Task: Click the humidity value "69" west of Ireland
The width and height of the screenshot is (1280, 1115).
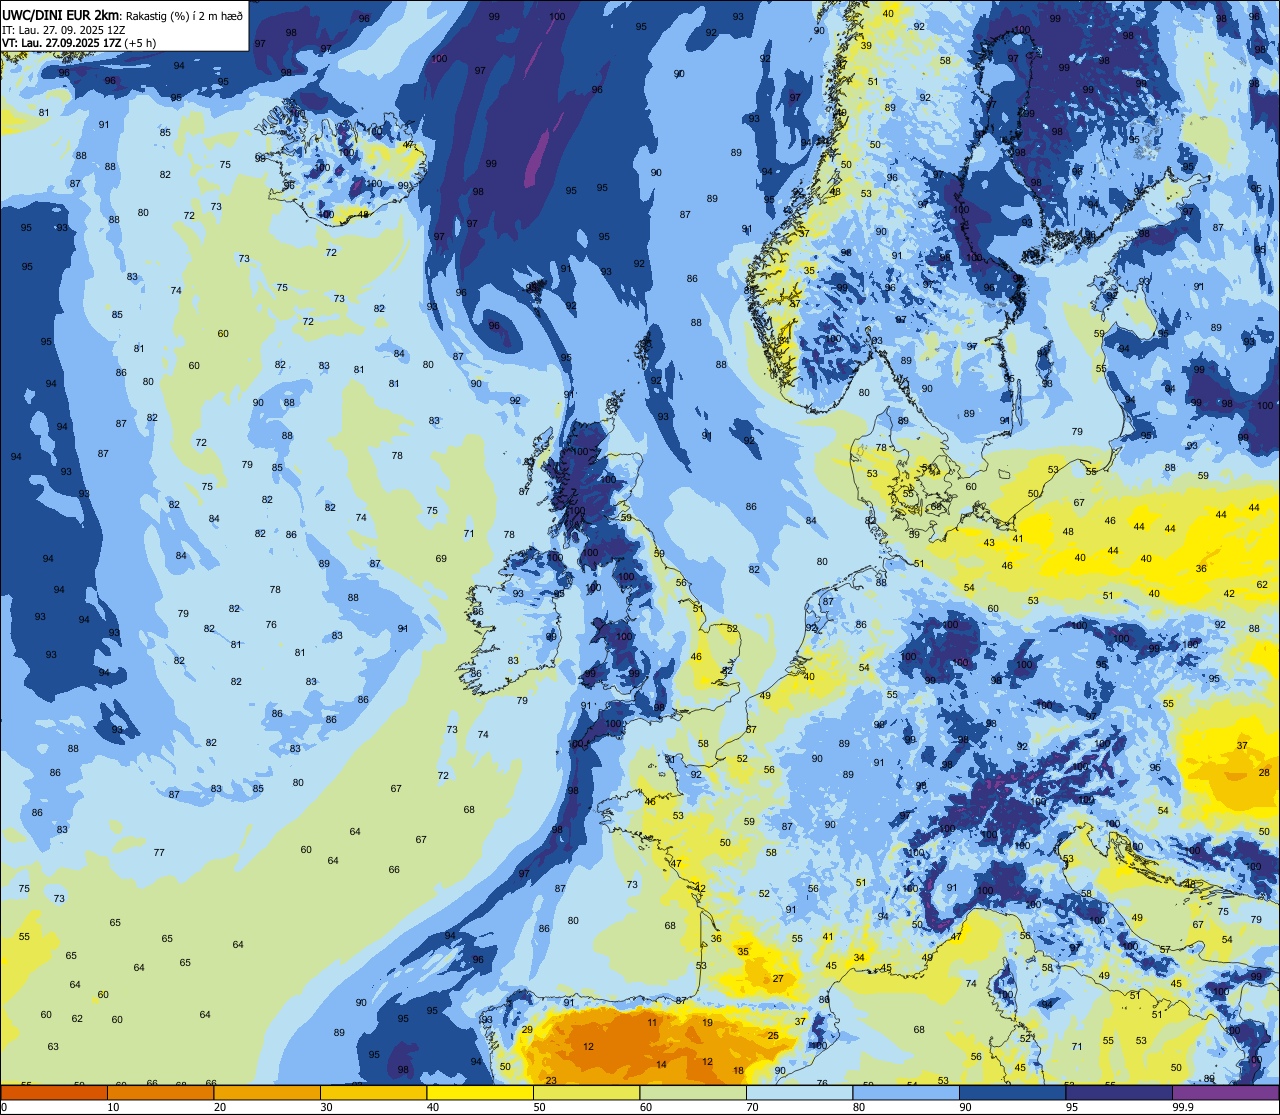Action: [x=441, y=559]
